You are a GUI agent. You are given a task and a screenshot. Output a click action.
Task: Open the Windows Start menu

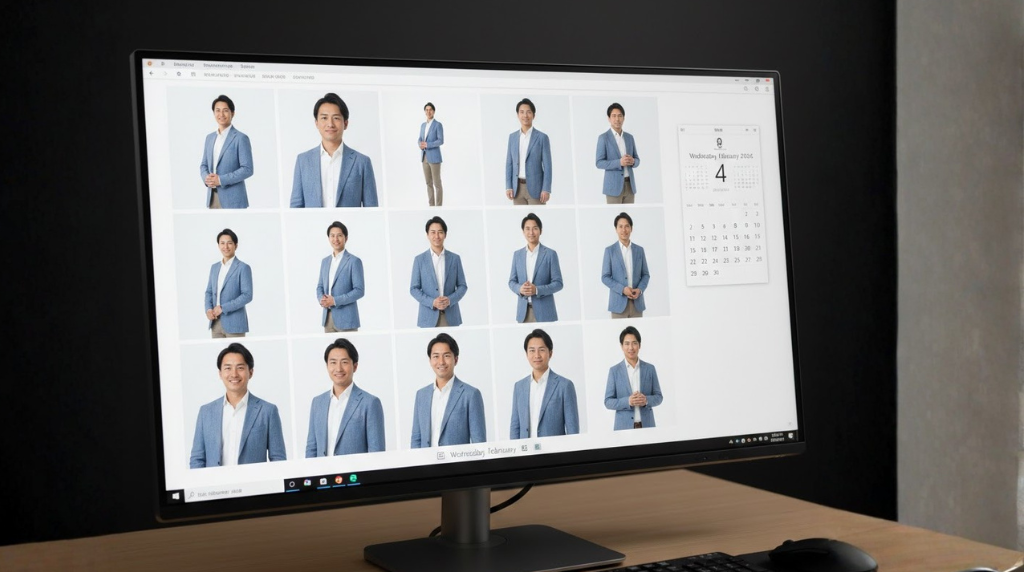176,495
